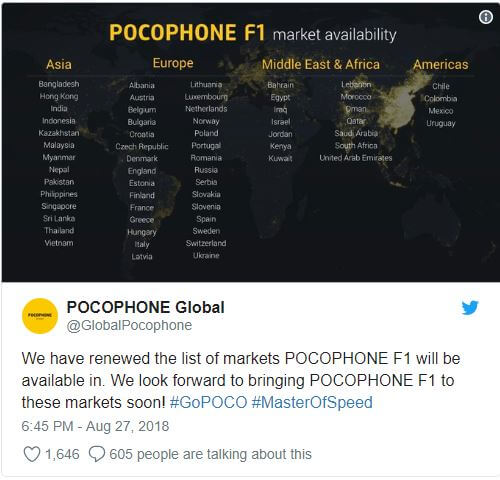Click the Americas heading in image
Screen dimensions: 500x480
(441, 64)
